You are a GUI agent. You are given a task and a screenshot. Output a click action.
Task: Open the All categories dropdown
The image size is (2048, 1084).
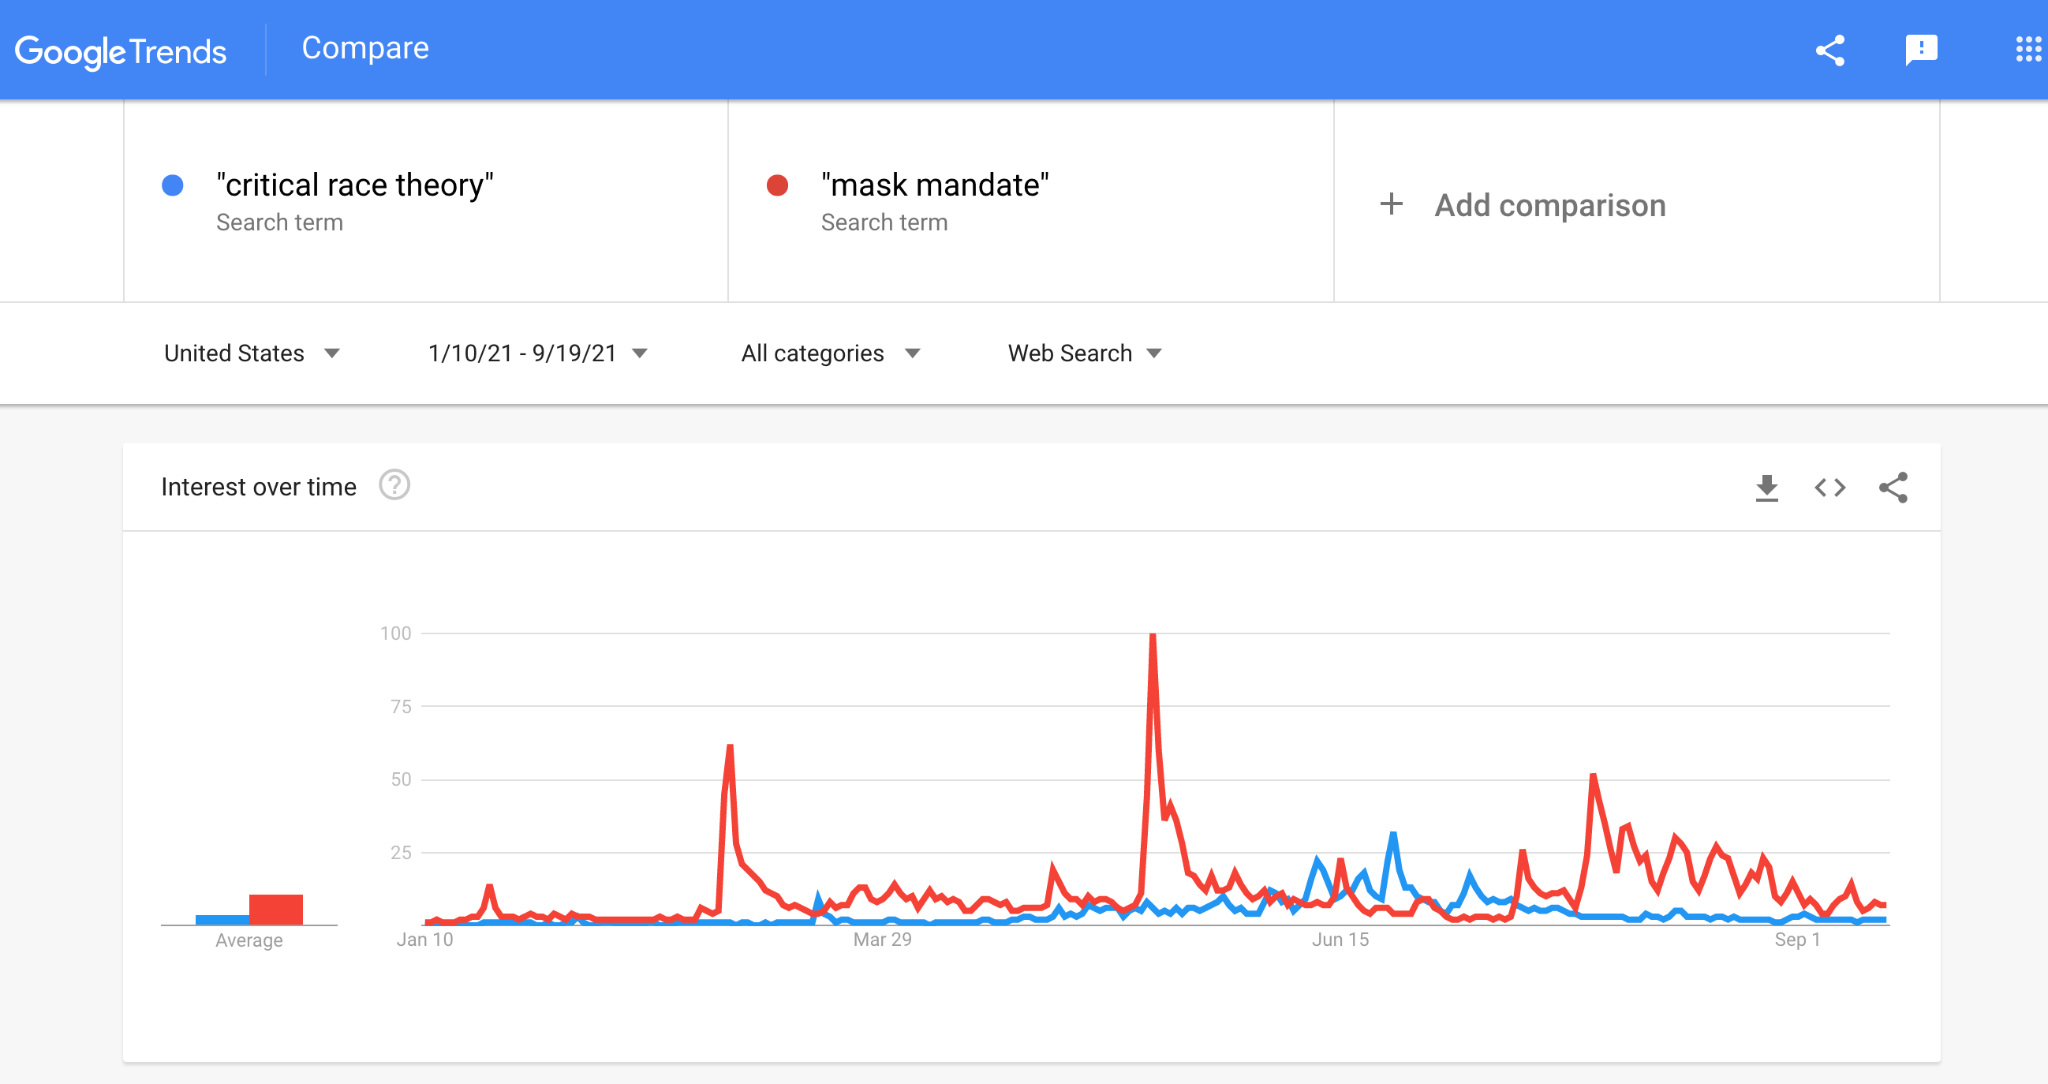pos(830,353)
